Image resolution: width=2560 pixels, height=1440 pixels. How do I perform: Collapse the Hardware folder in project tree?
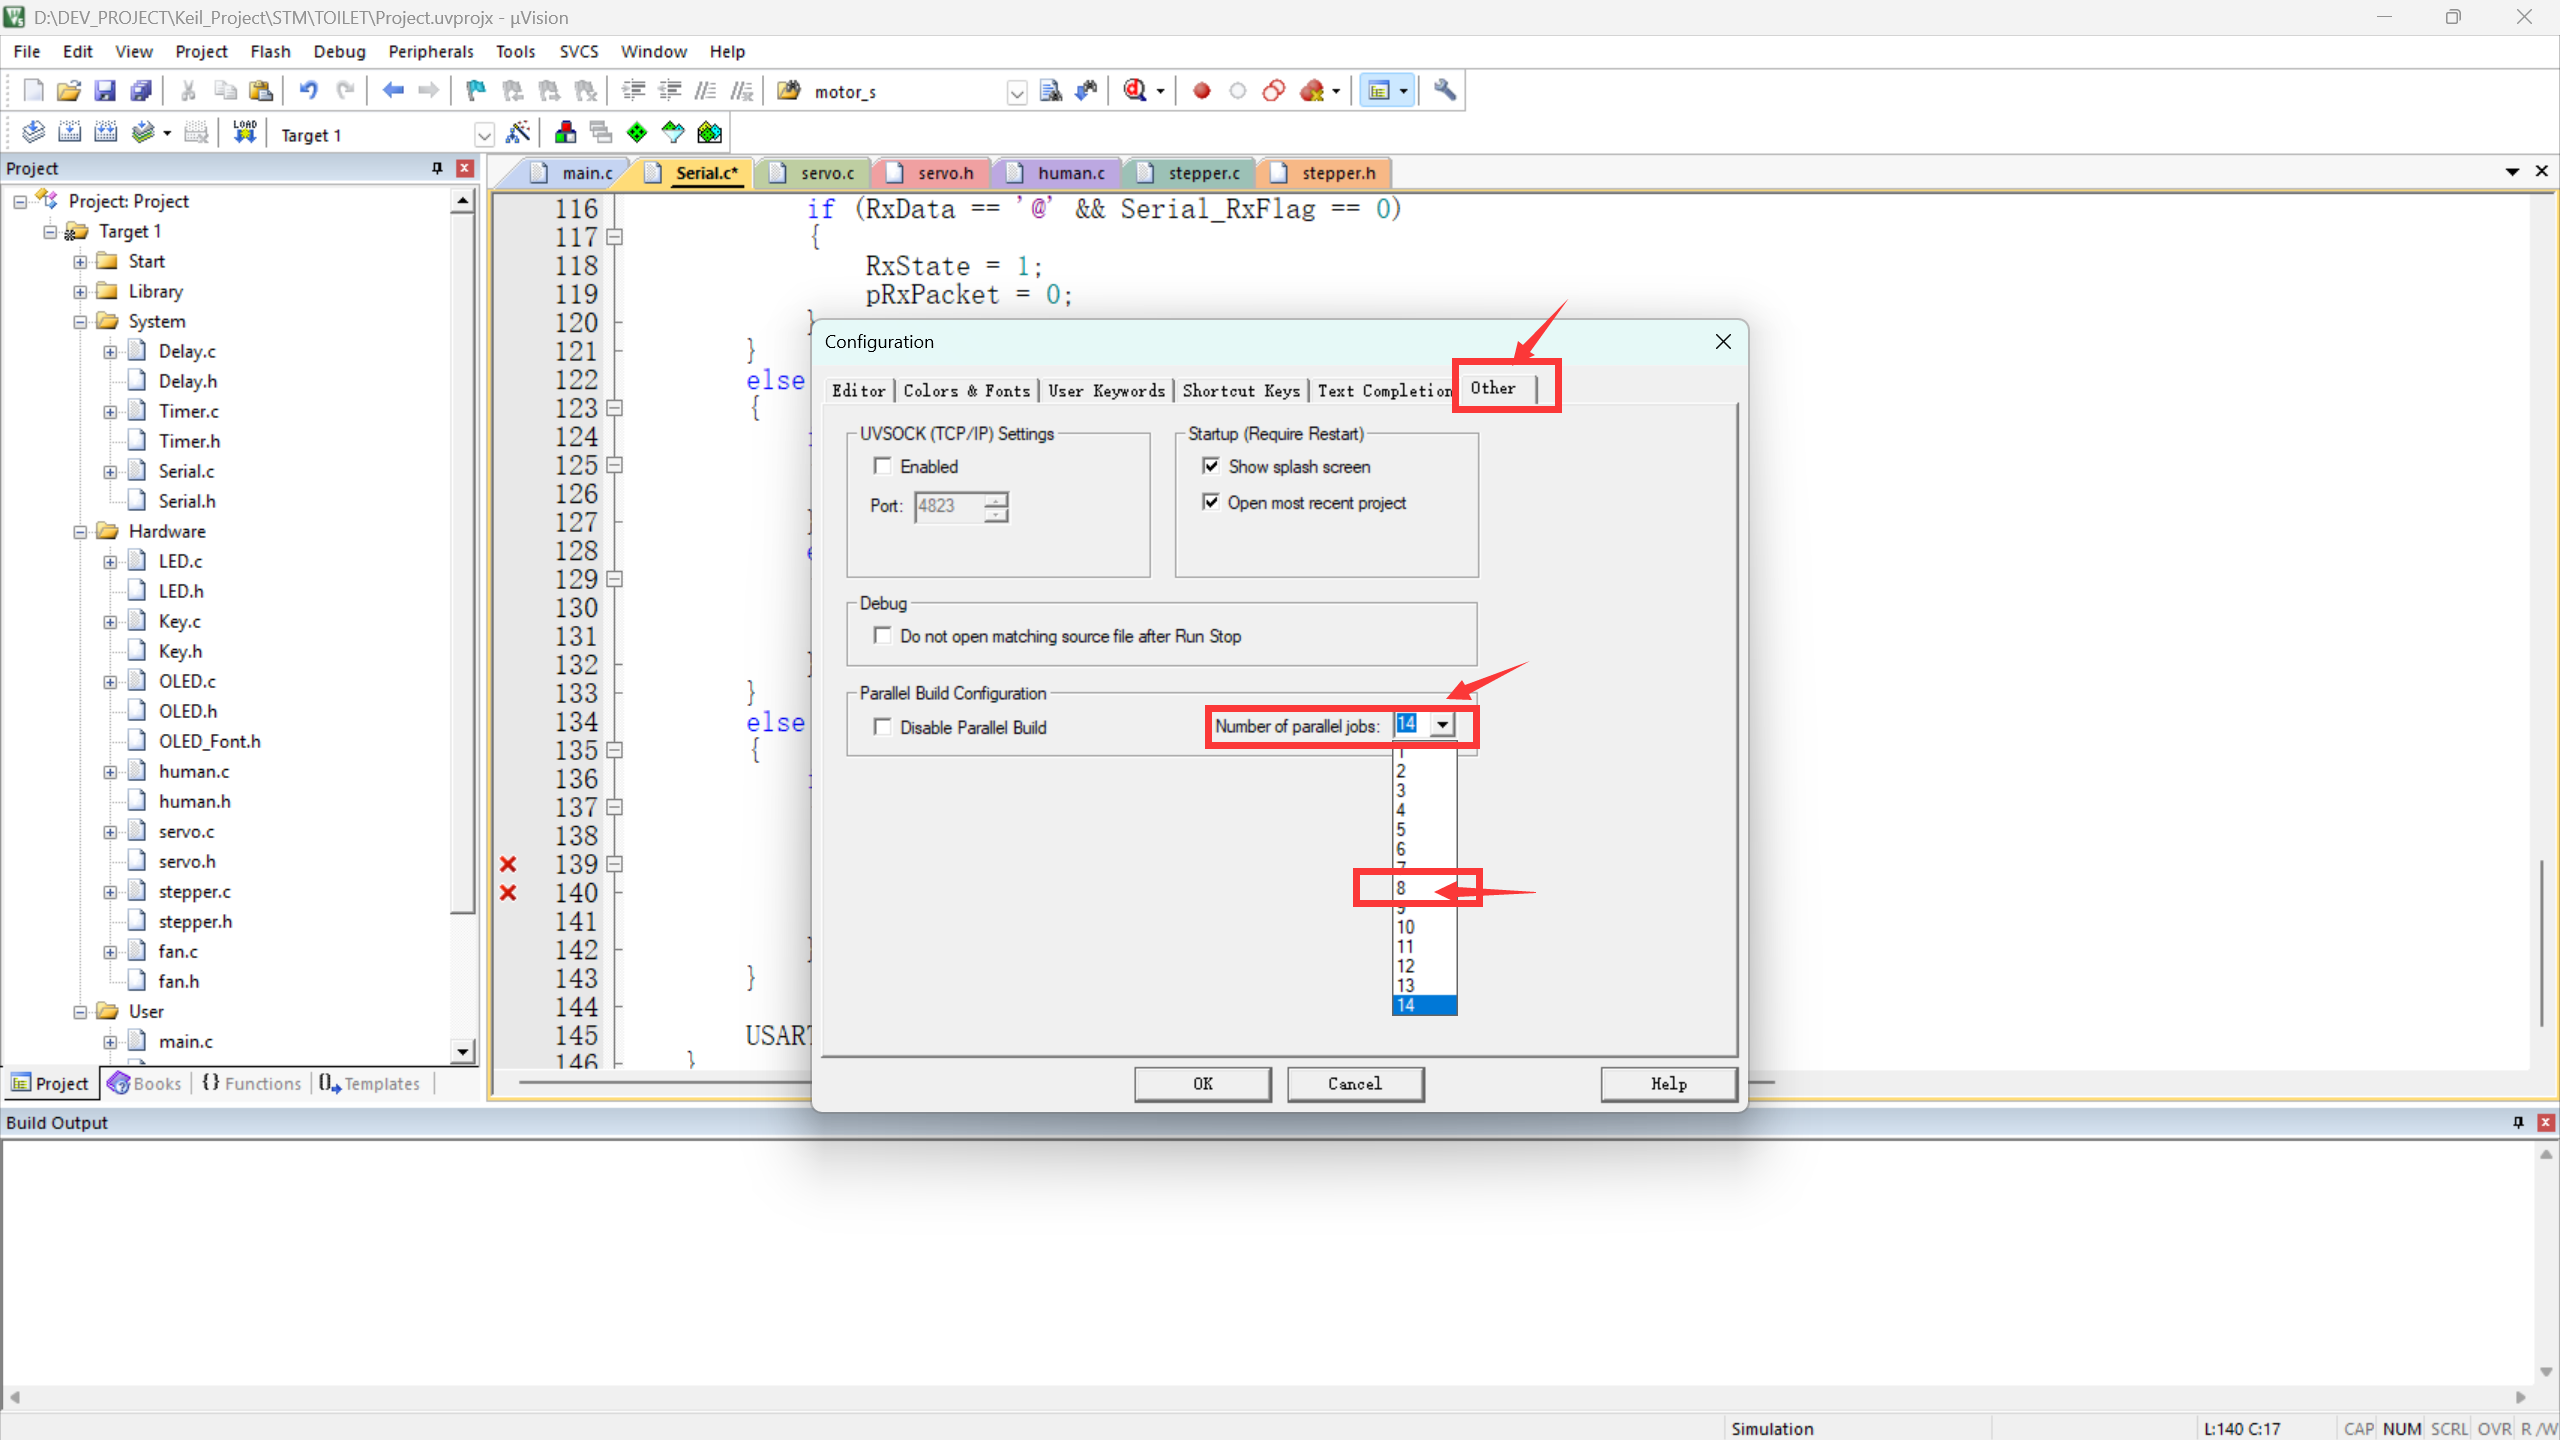tap(80, 532)
